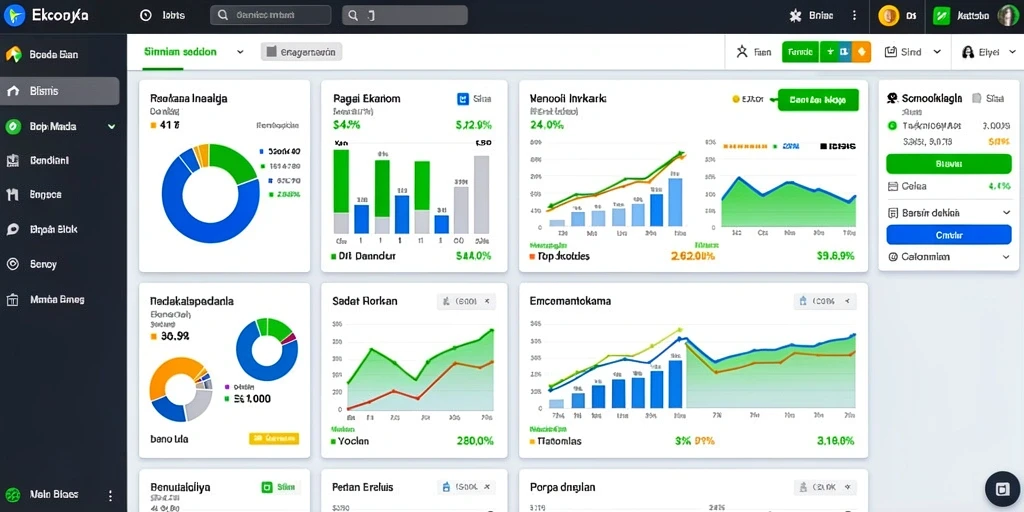The image size is (1024, 512).
Task: Switch to the Enagarnaron tab
Action: (301, 52)
